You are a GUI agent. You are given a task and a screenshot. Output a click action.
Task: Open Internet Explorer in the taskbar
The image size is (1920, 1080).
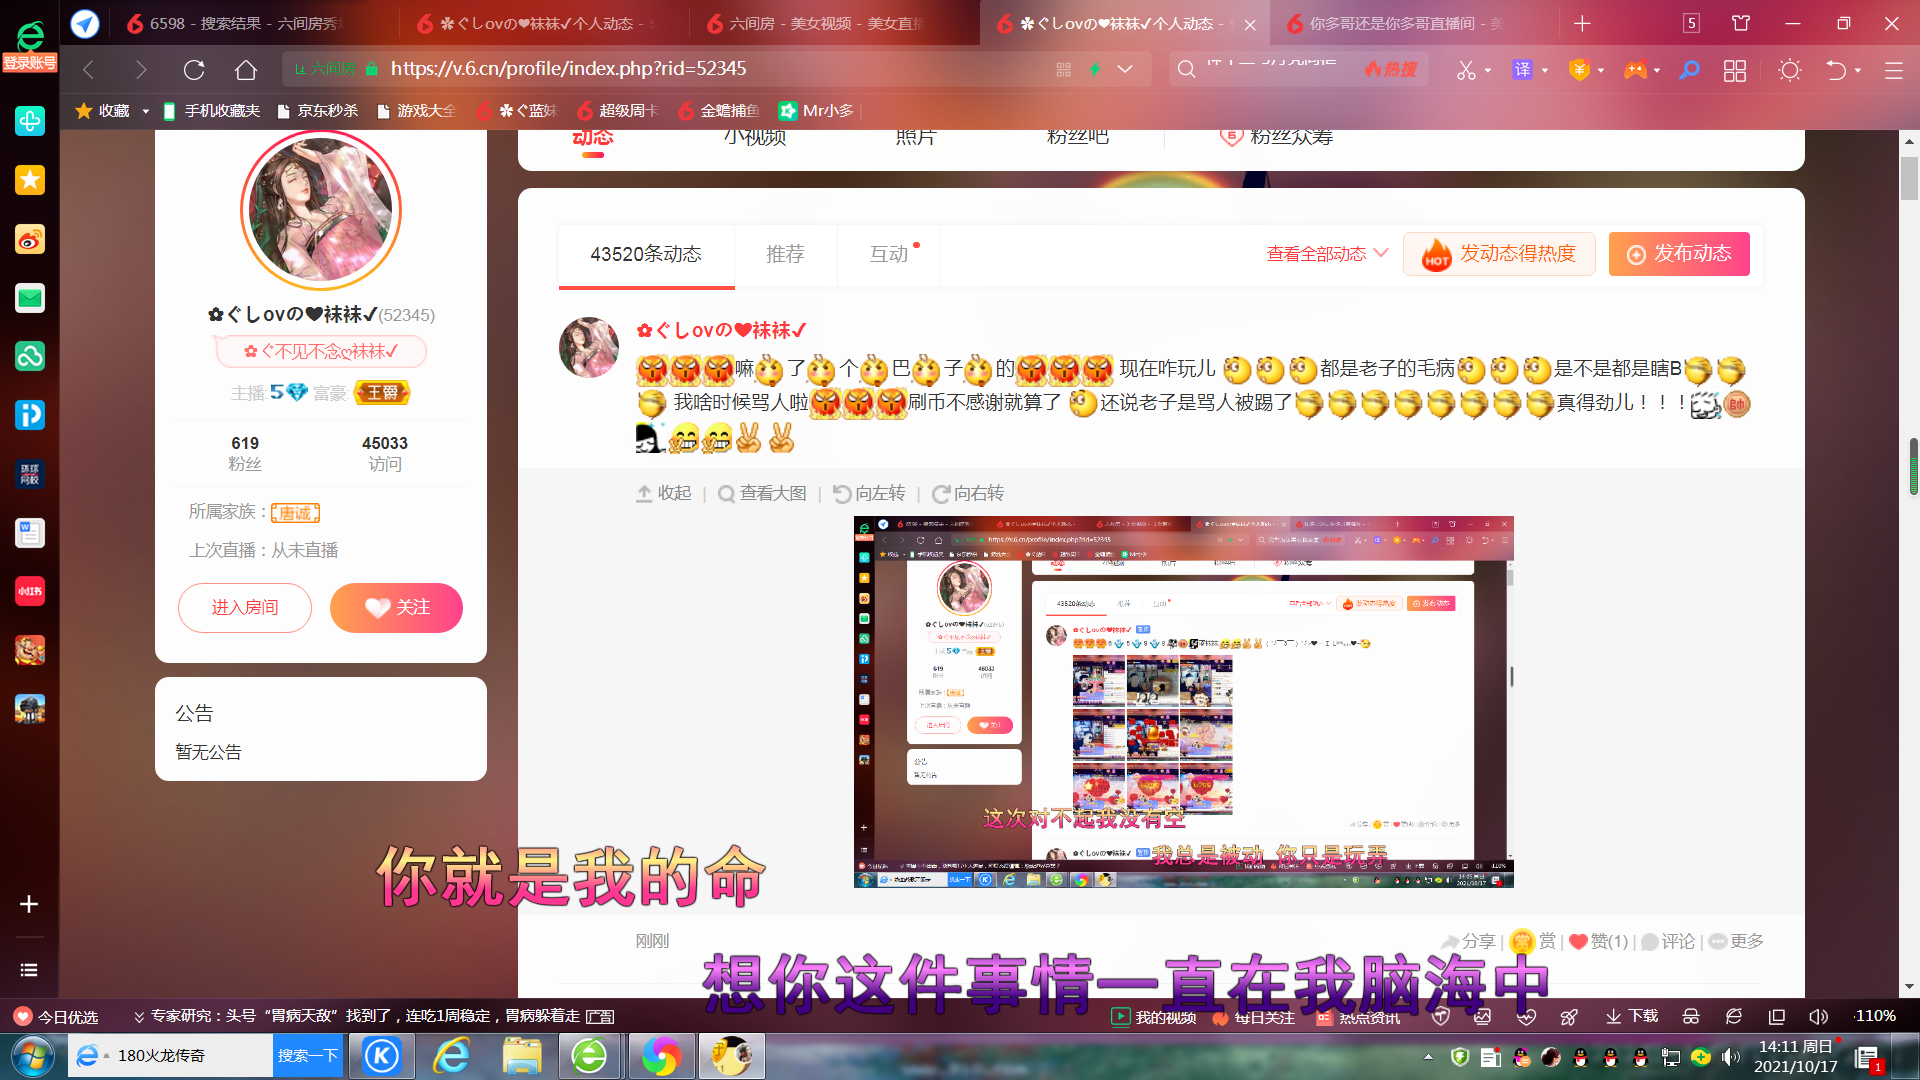[x=451, y=1056]
